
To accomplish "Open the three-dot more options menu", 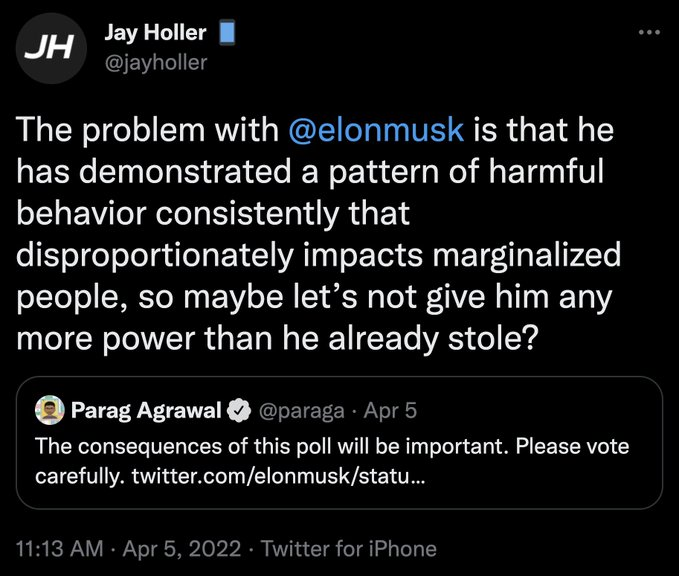I will tap(649, 33).
